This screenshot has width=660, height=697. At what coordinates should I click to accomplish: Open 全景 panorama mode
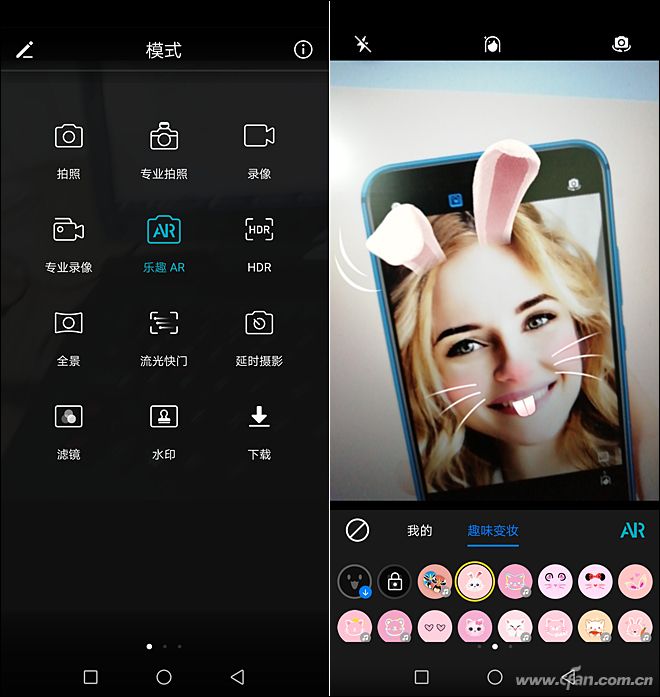pos(68,323)
